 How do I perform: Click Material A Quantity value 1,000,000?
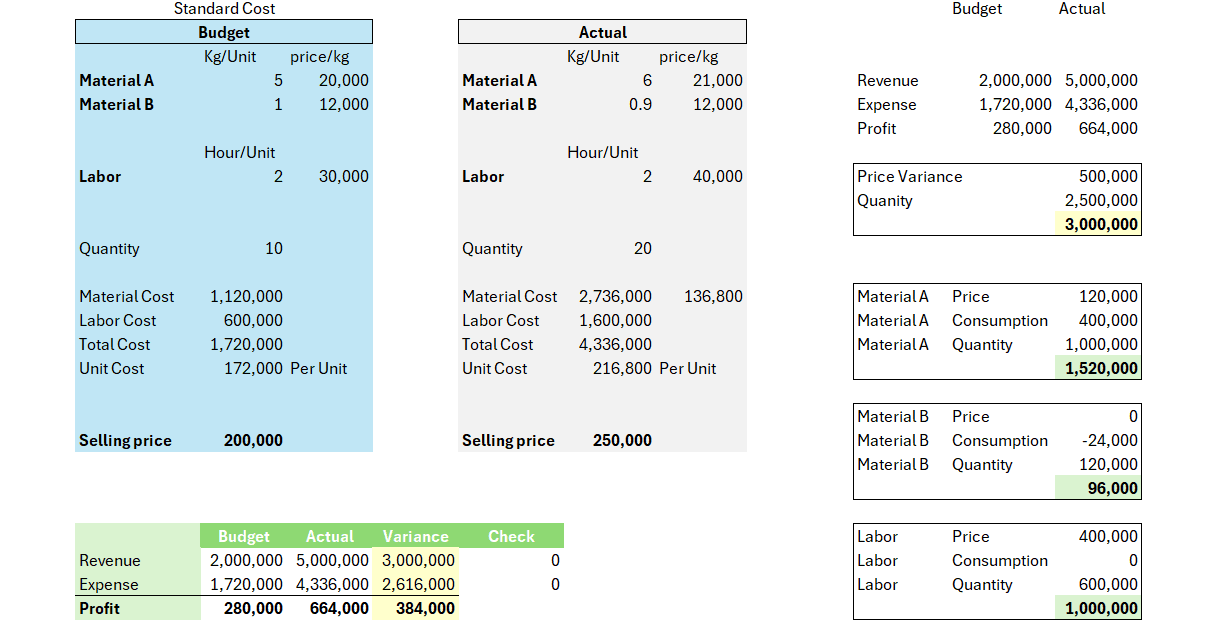point(1101,344)
